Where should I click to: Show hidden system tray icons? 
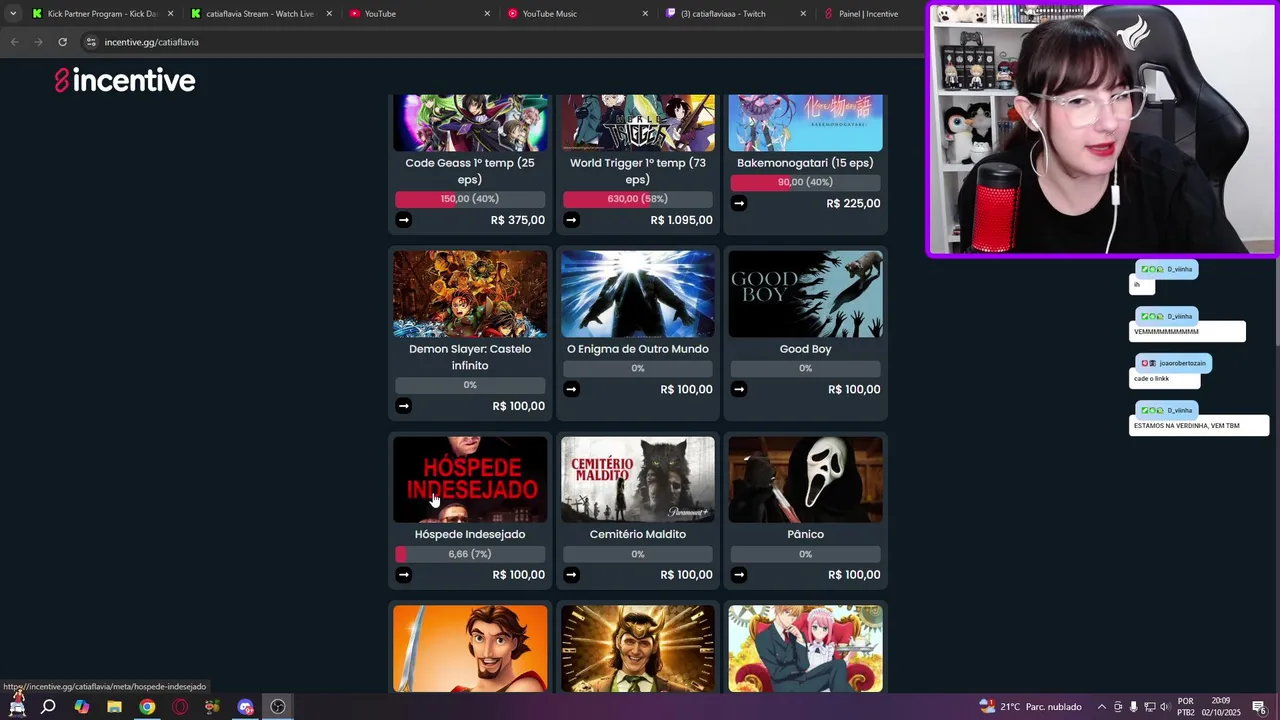coord(1101,707)
